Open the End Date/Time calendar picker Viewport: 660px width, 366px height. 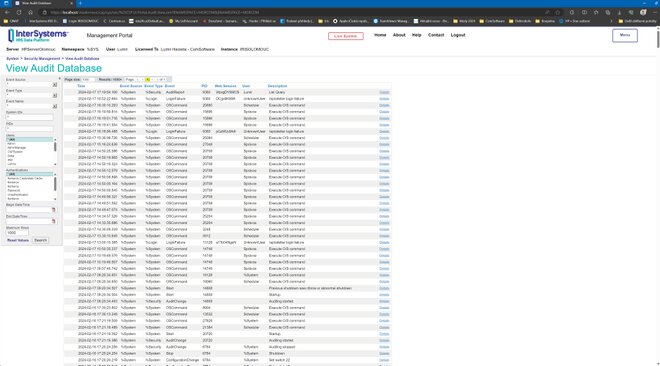click(53, 221)
